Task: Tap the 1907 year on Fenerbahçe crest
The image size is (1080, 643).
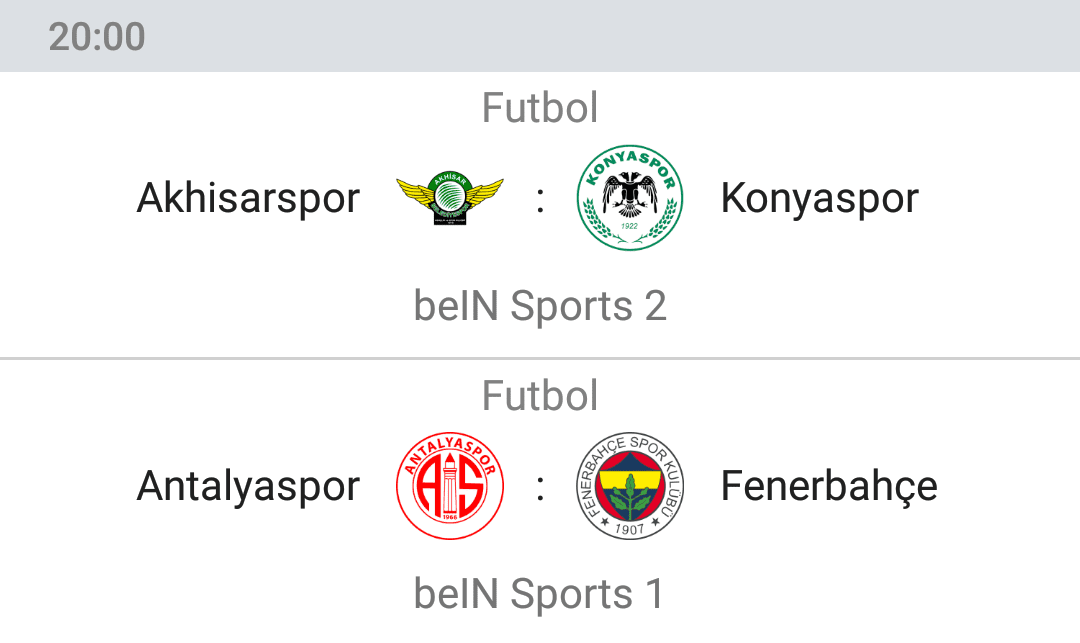Action: (x=629, y=528)
